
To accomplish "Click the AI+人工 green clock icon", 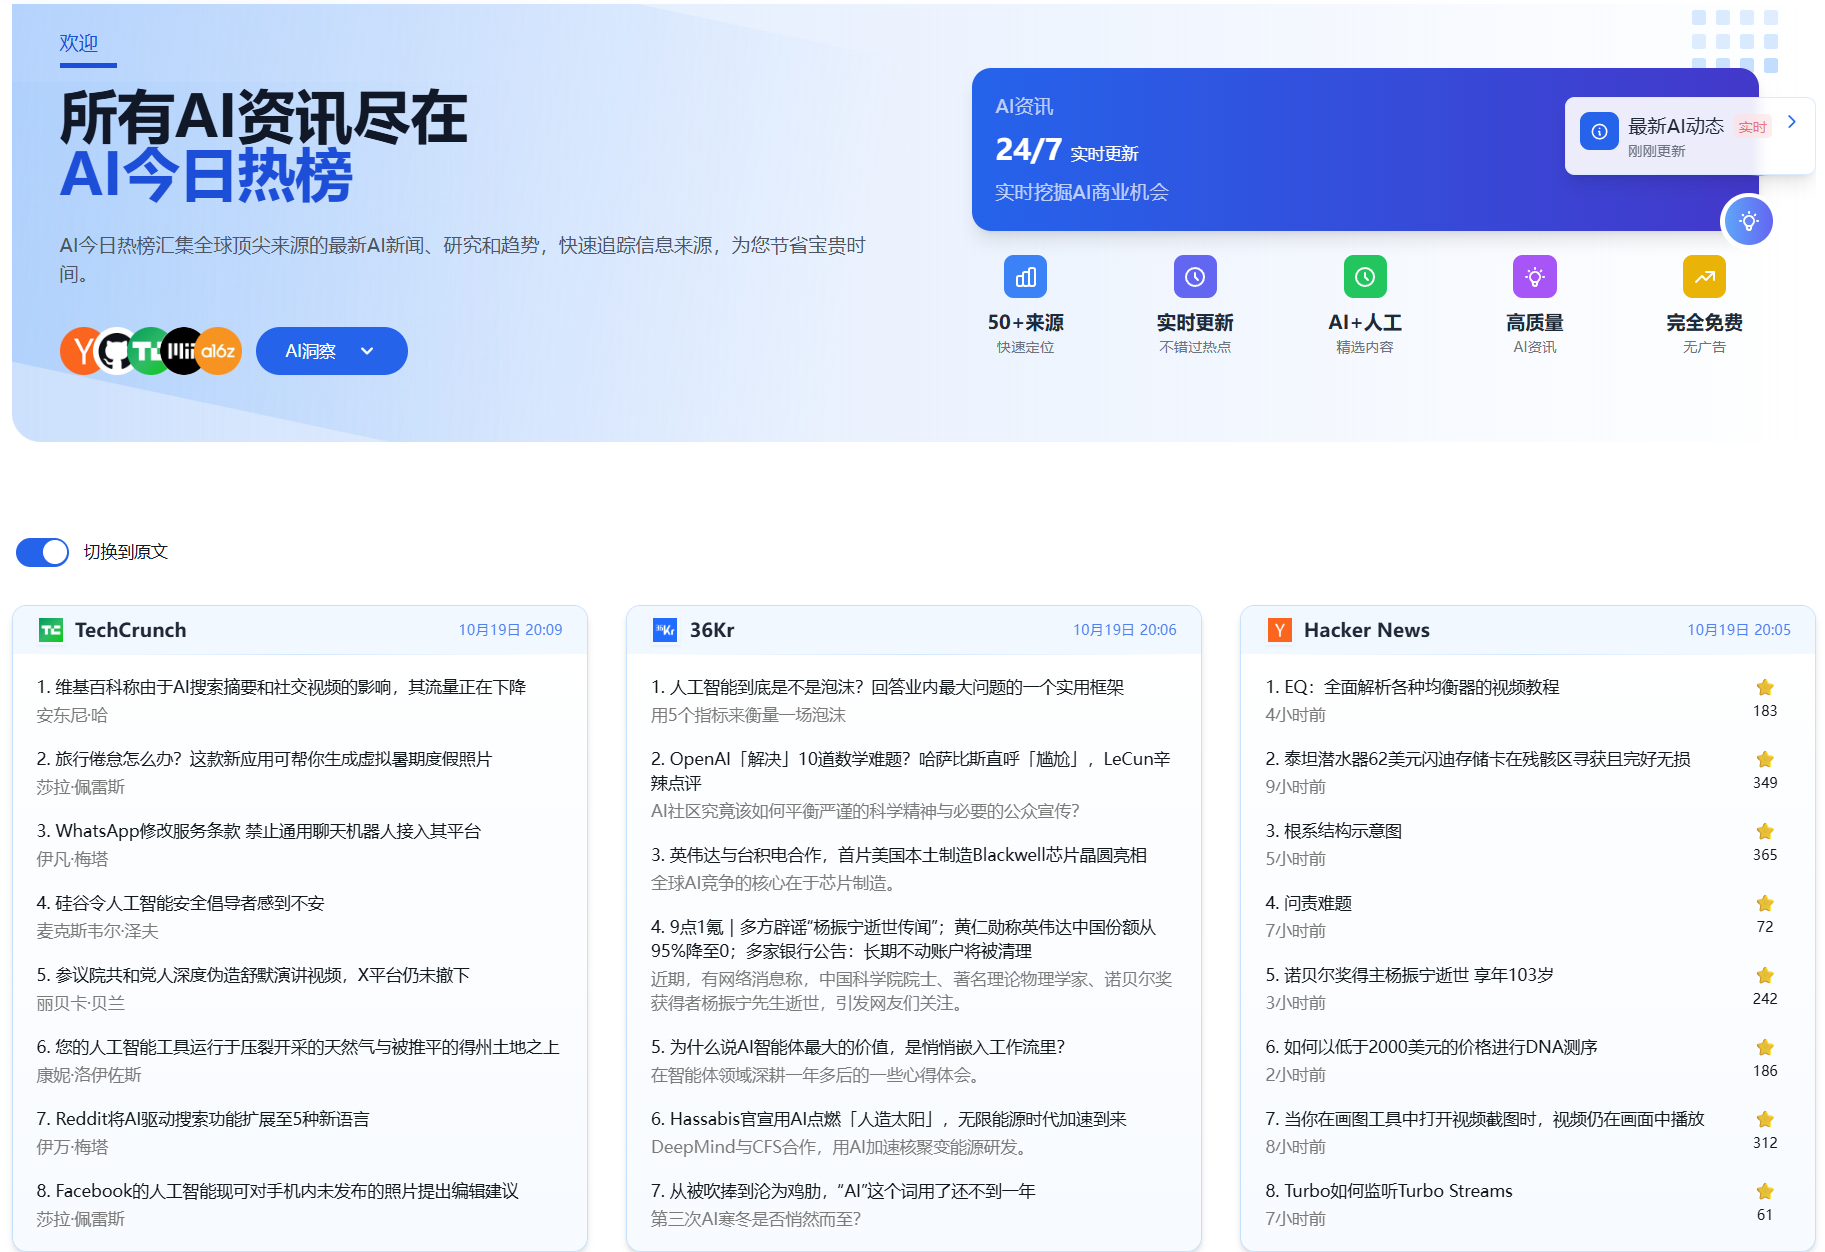I will coord(1365,277).
